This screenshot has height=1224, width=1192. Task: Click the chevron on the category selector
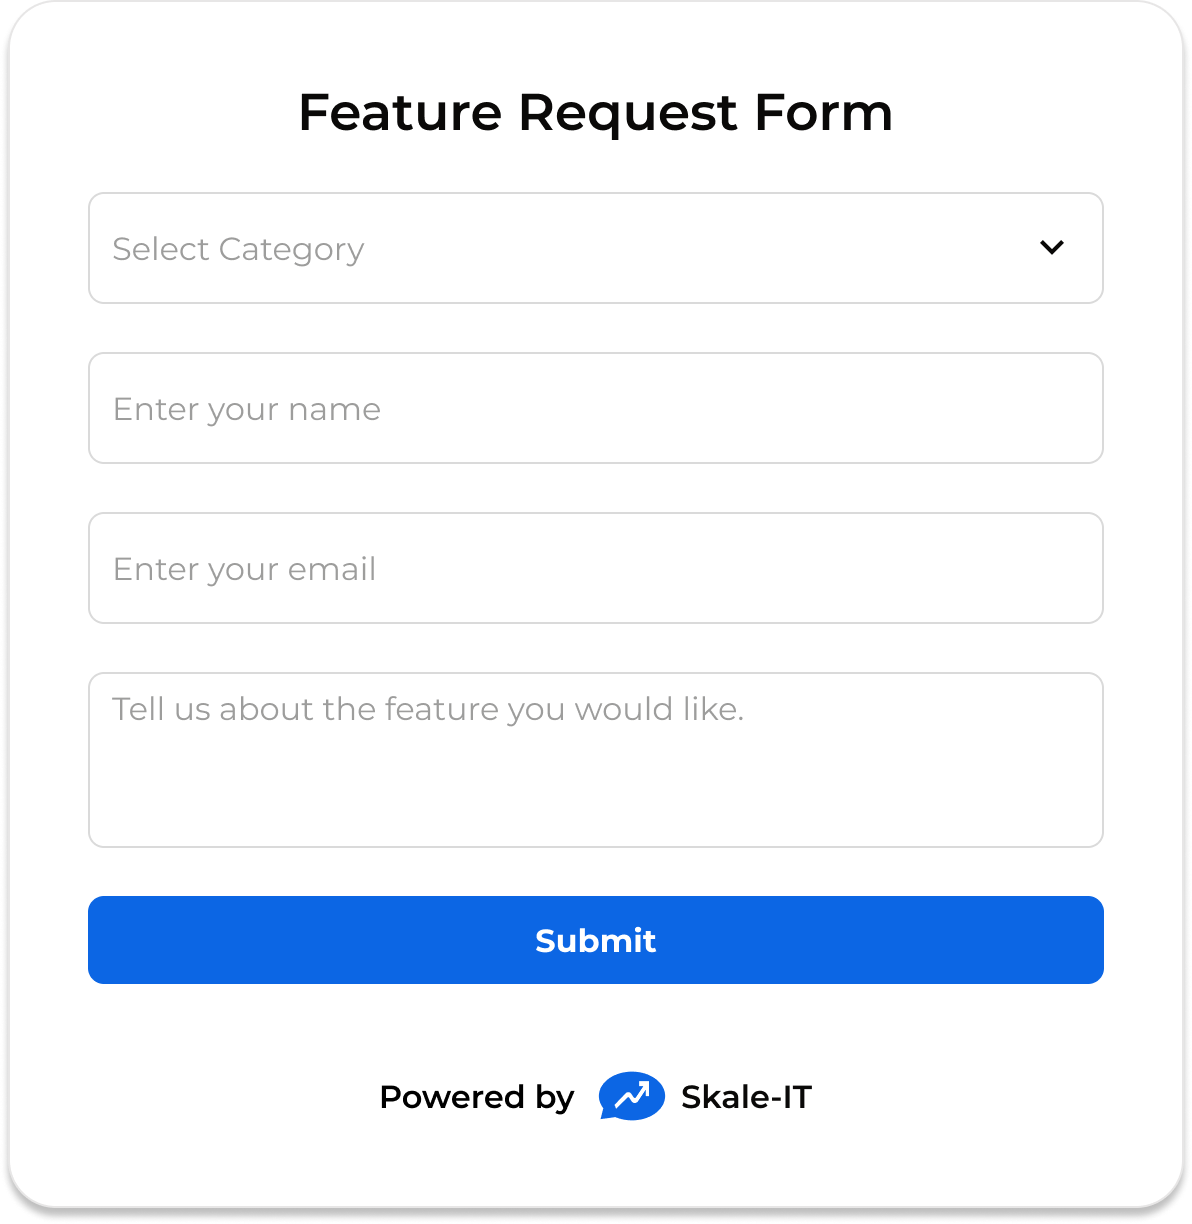(1051, 247)
